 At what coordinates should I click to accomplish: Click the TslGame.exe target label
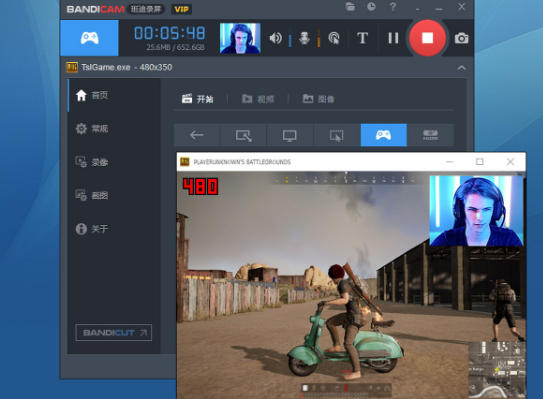point(127,67)
